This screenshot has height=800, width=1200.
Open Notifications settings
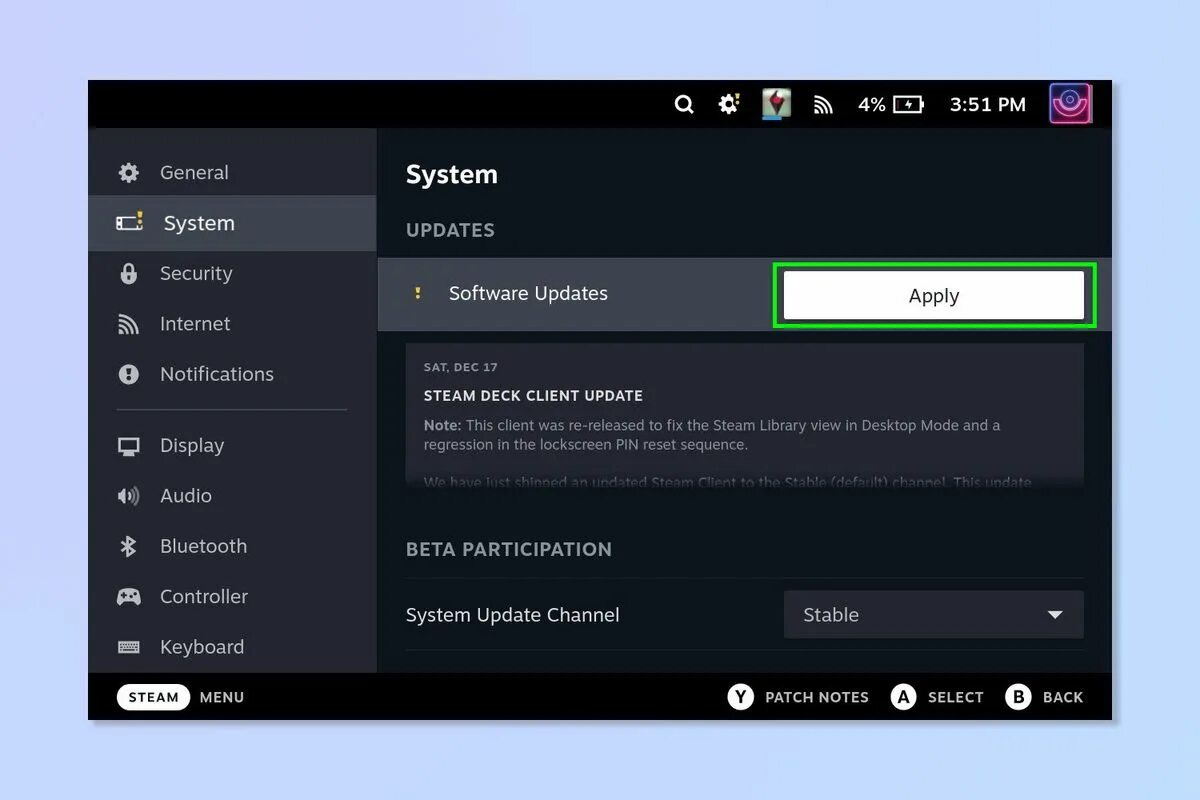click(x=232, y=374)
